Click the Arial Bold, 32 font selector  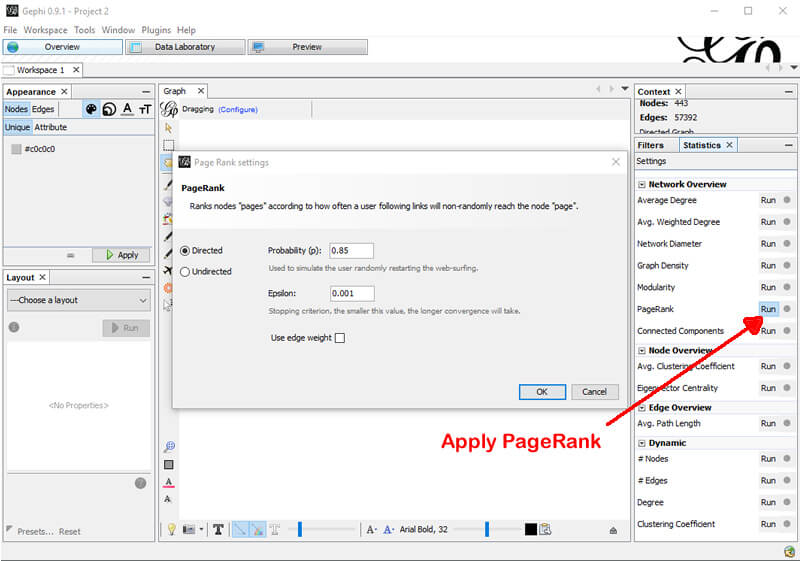click(423, 529)
